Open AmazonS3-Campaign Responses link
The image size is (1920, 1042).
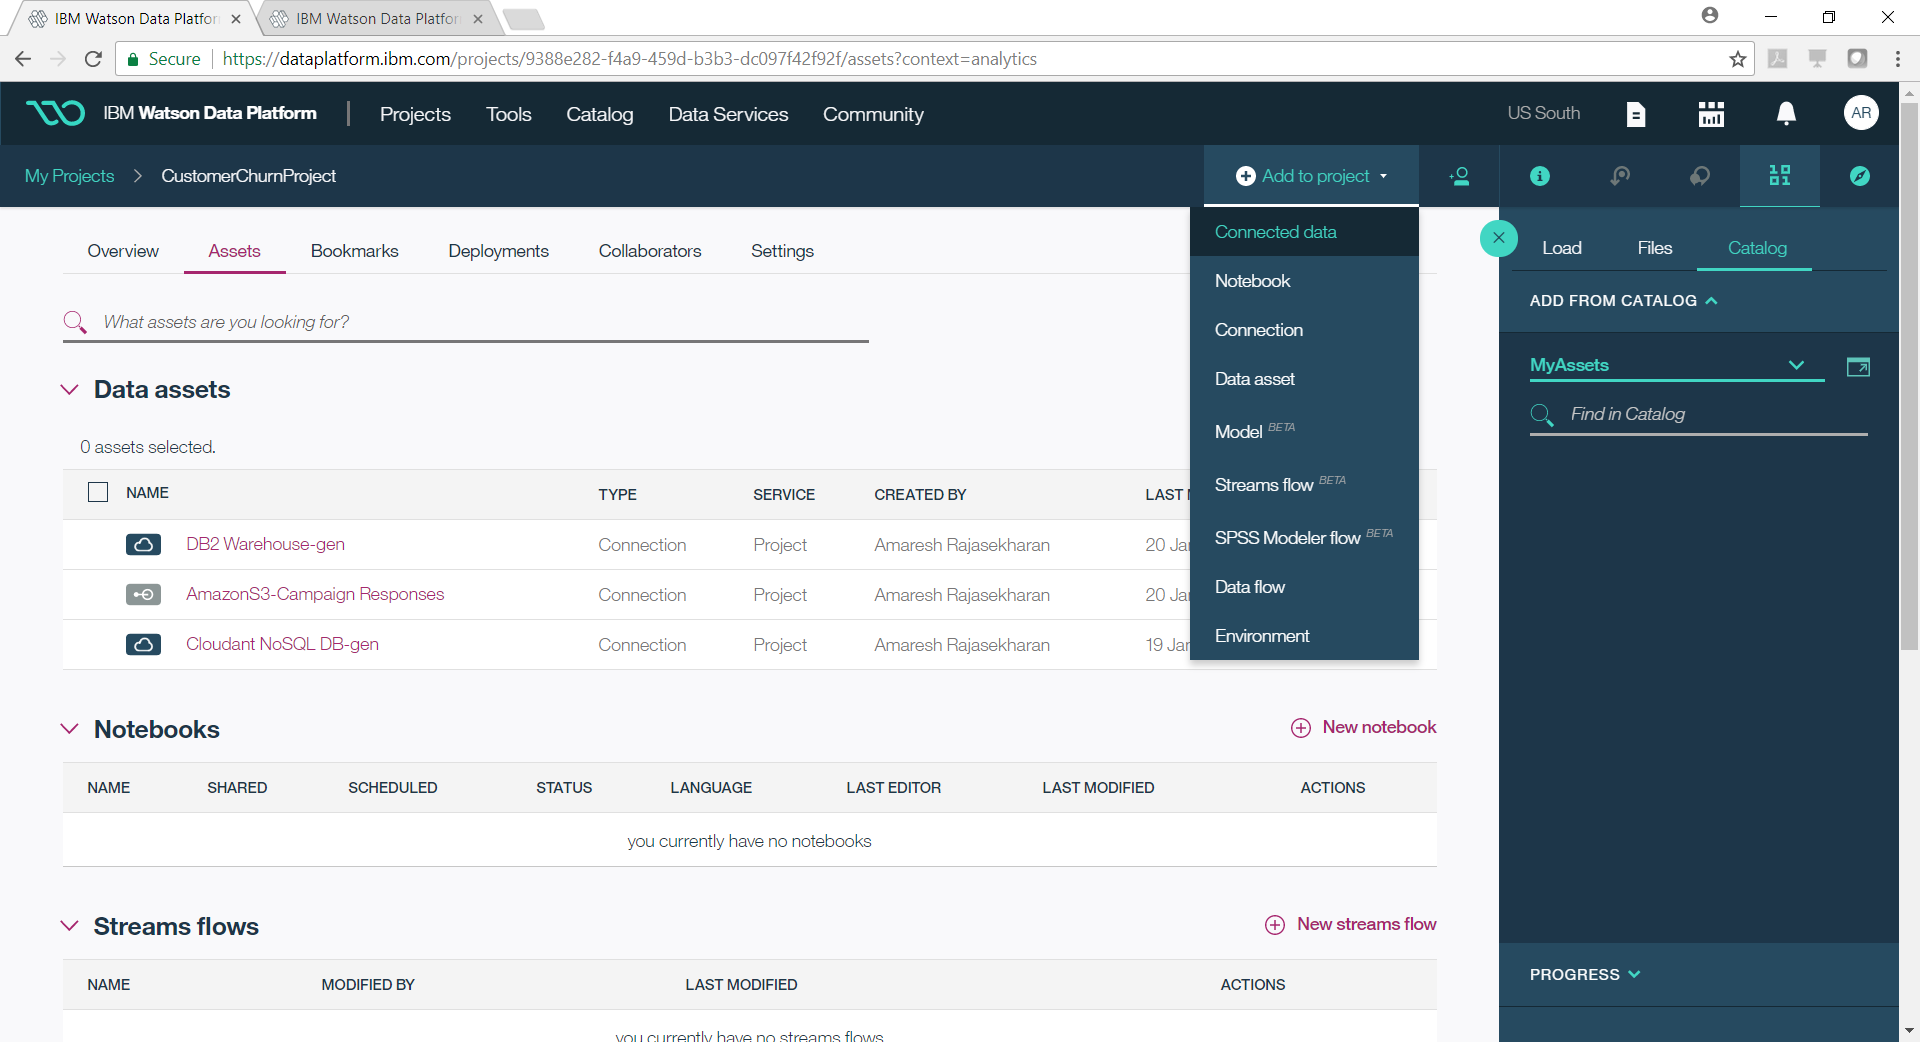point(315,594)
